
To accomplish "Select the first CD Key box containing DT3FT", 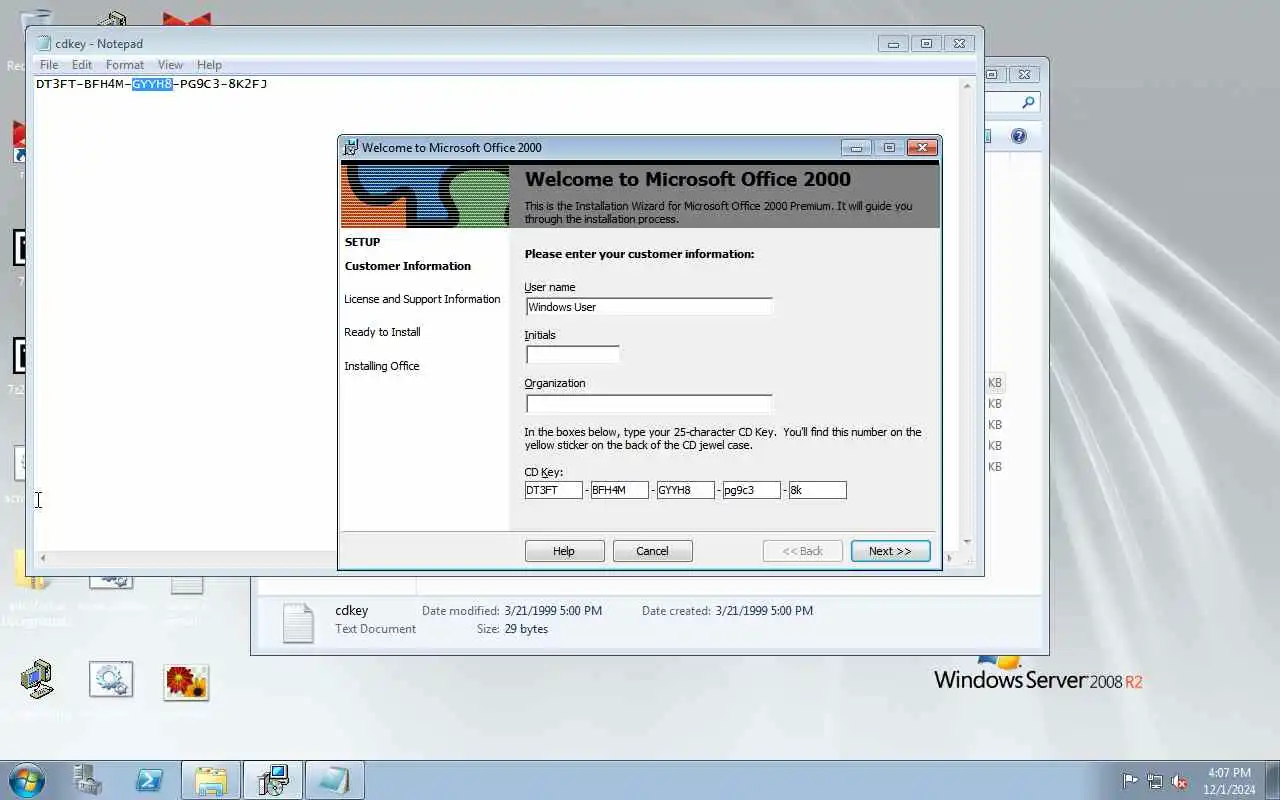I will point(554,490).
